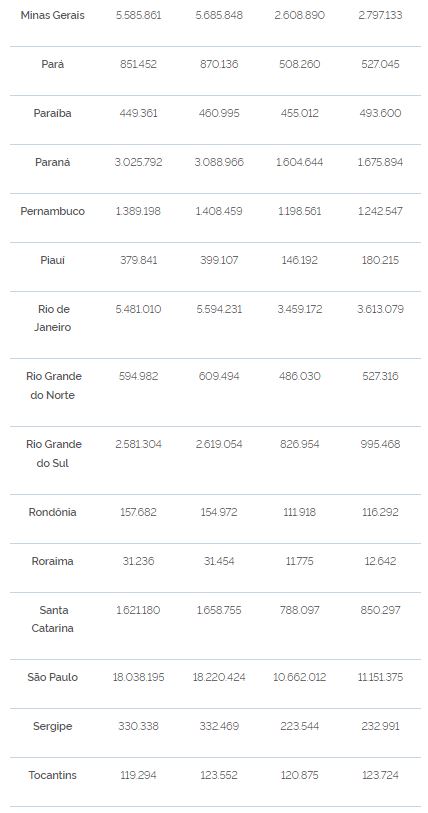428x813 pixels.
Task: Click the Paraíba value 449.361
Action: click(x=138, y=113)
